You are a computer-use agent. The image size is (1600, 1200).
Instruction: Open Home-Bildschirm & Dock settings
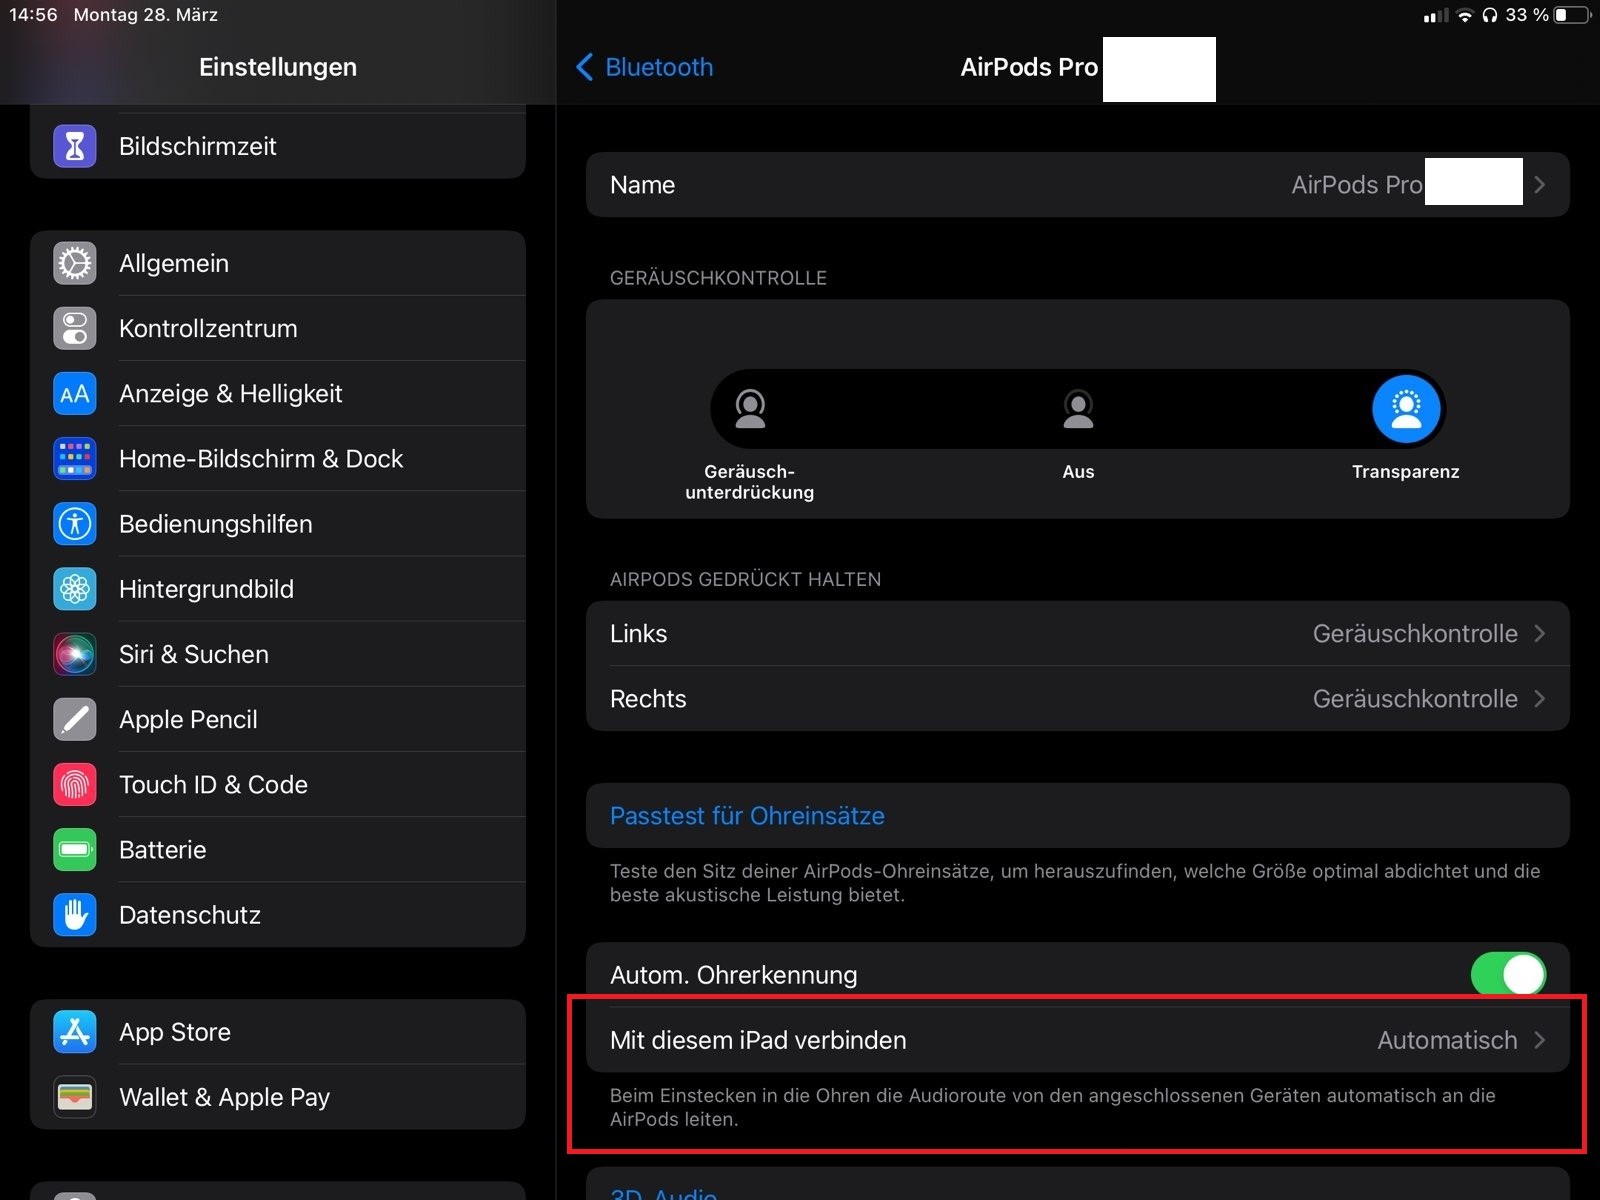pyautogui.click(x=278, y=458)
